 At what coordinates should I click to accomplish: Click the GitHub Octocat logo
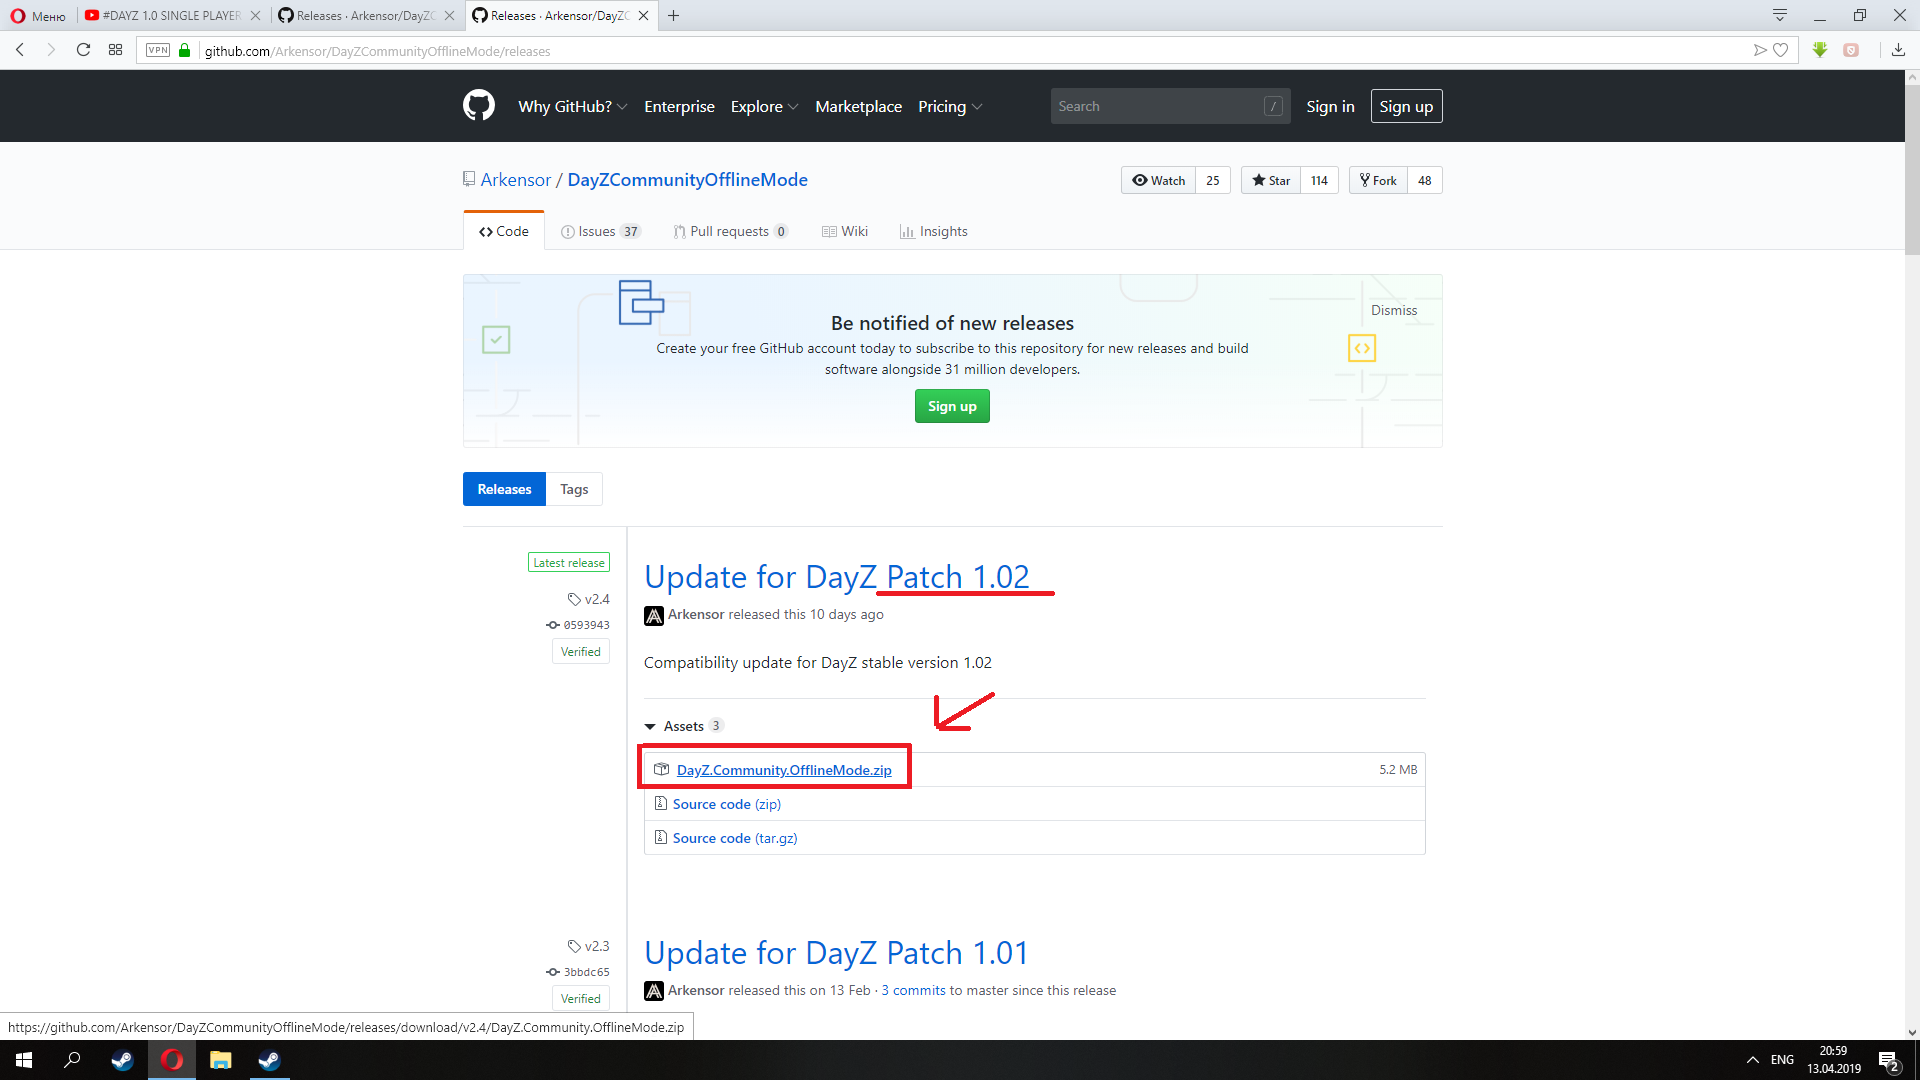(479, 106)
